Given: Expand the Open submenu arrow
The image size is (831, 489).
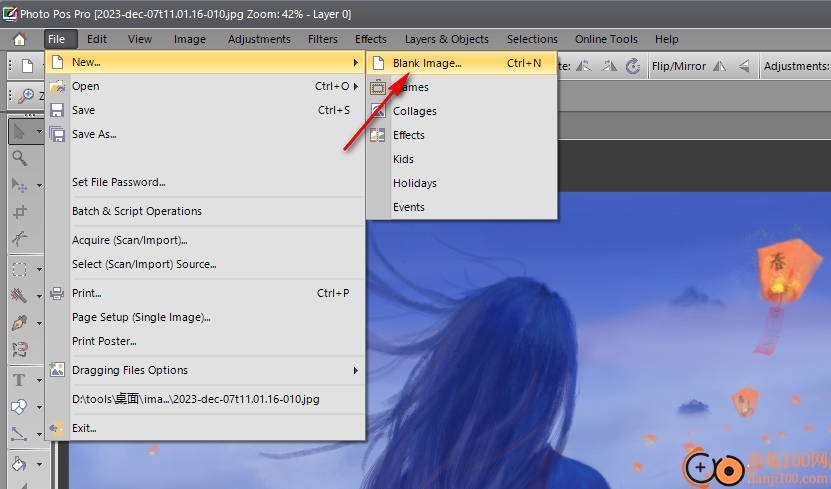Looking at the screenshot, I should point(356,86).
